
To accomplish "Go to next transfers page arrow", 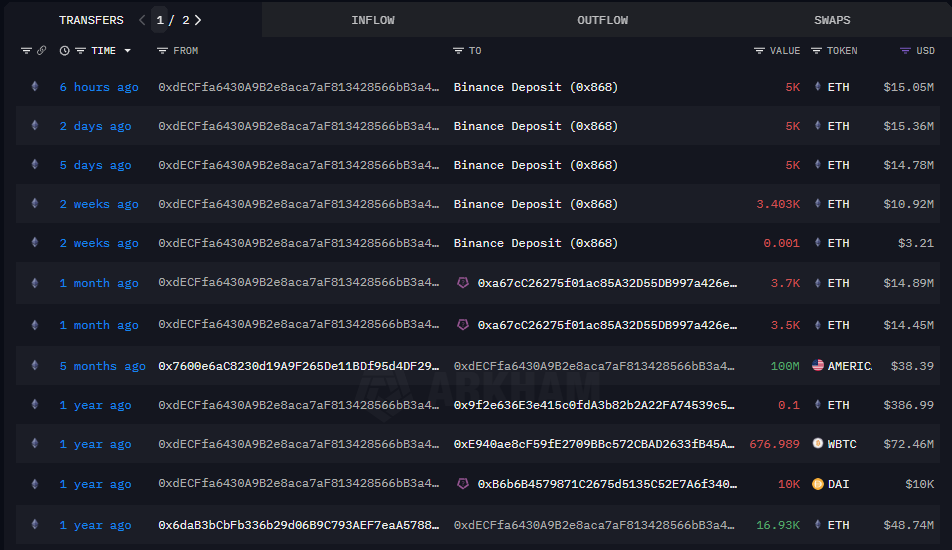I will pyautogui.click(x=197, y=20).
